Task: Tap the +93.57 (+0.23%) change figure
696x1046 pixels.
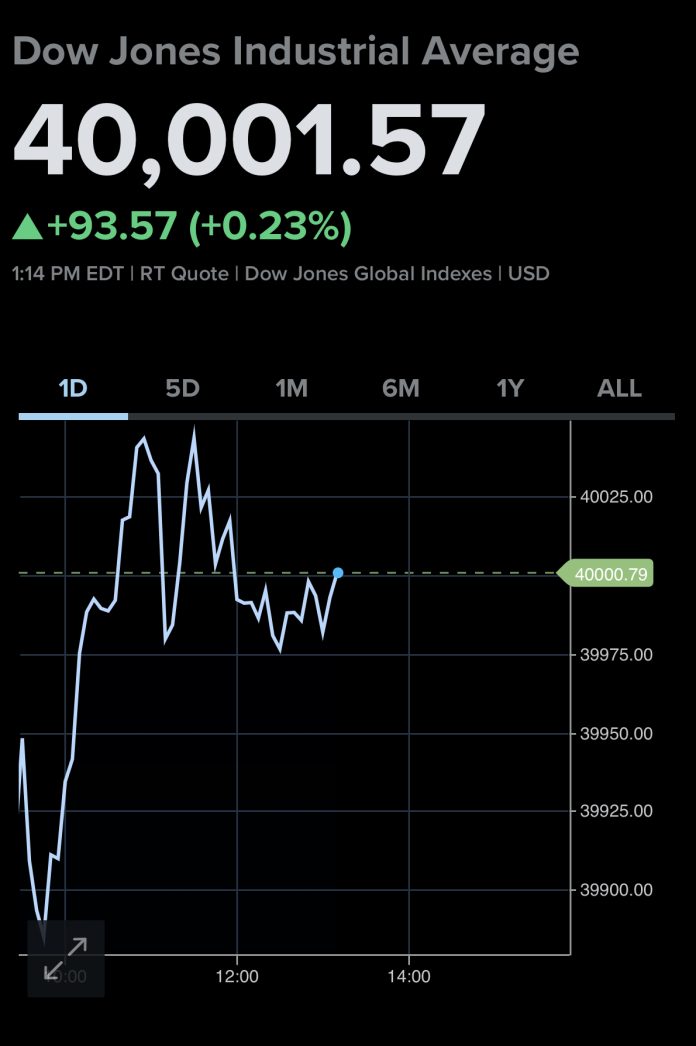Action: (199, 228)
